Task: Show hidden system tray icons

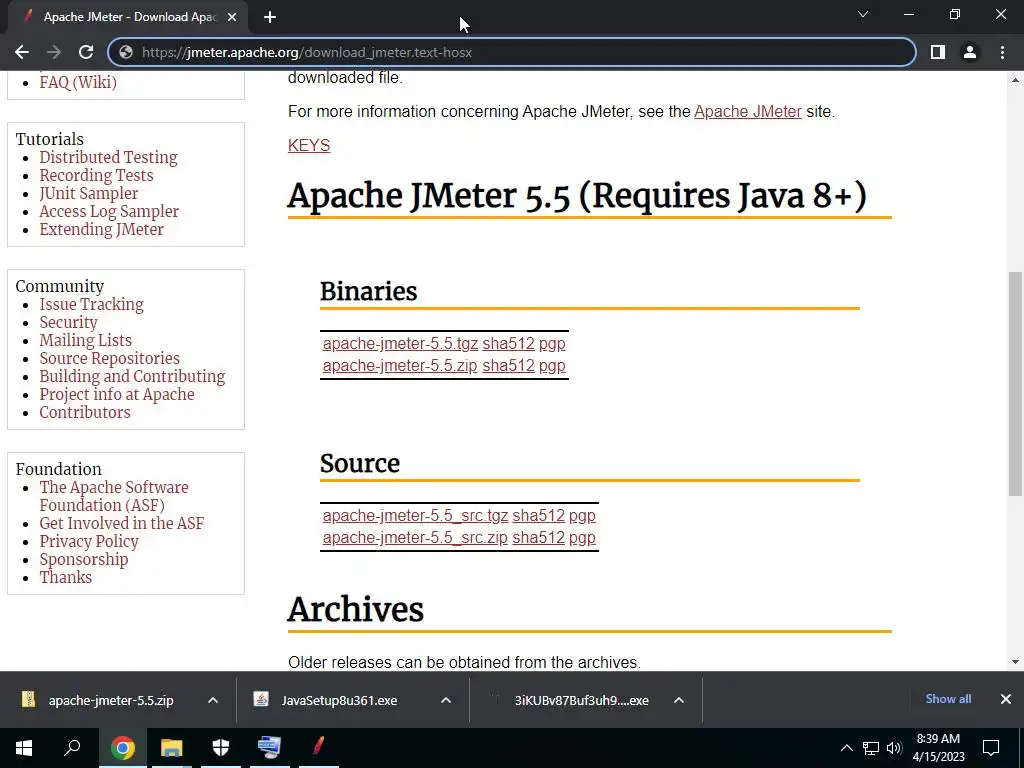Action: point(846,748)
